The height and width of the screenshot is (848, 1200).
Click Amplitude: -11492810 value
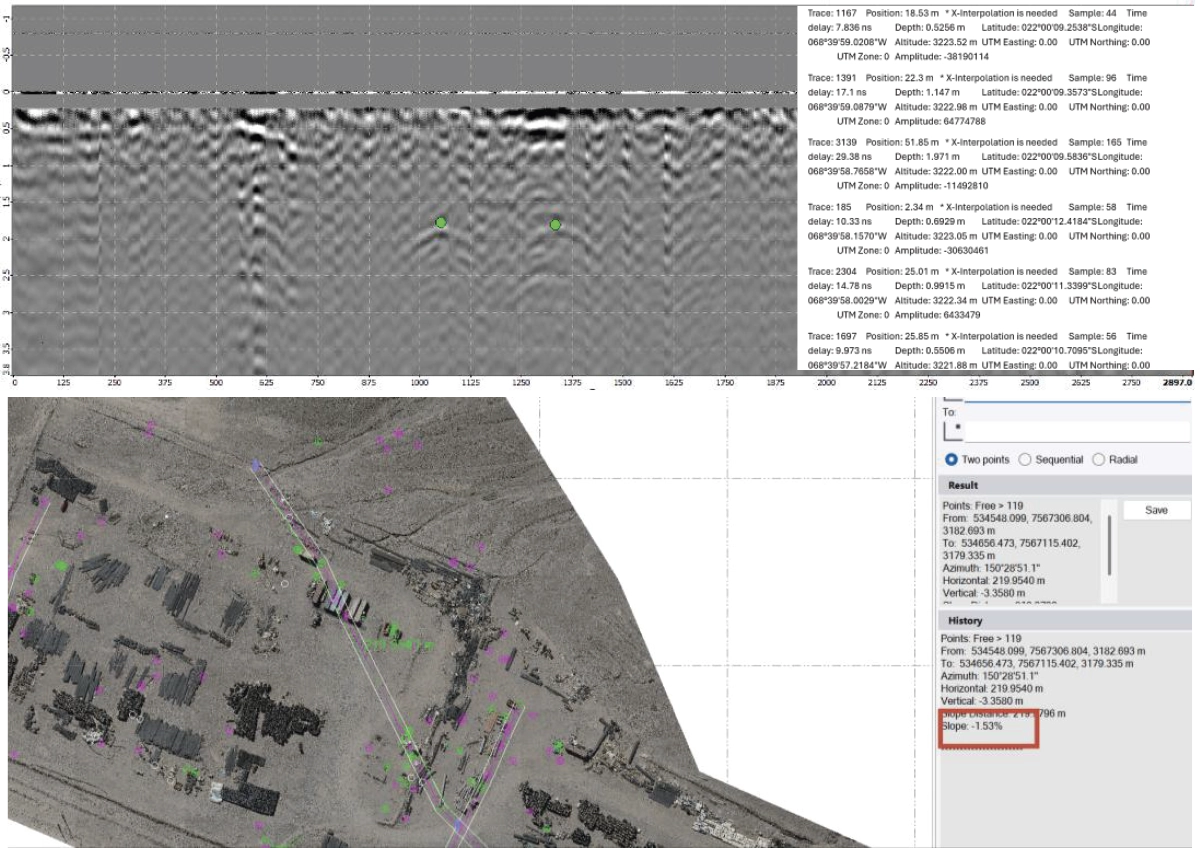(x=941, y=187)
